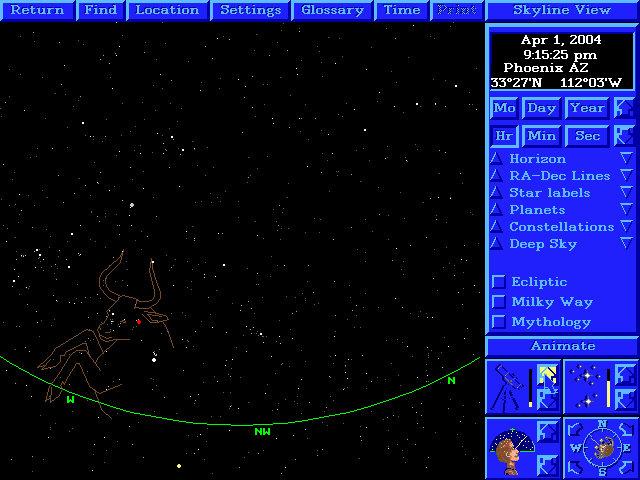Click the red star in Taurus
Viewport: 640px width, 480px height.
tap(139, 322)
